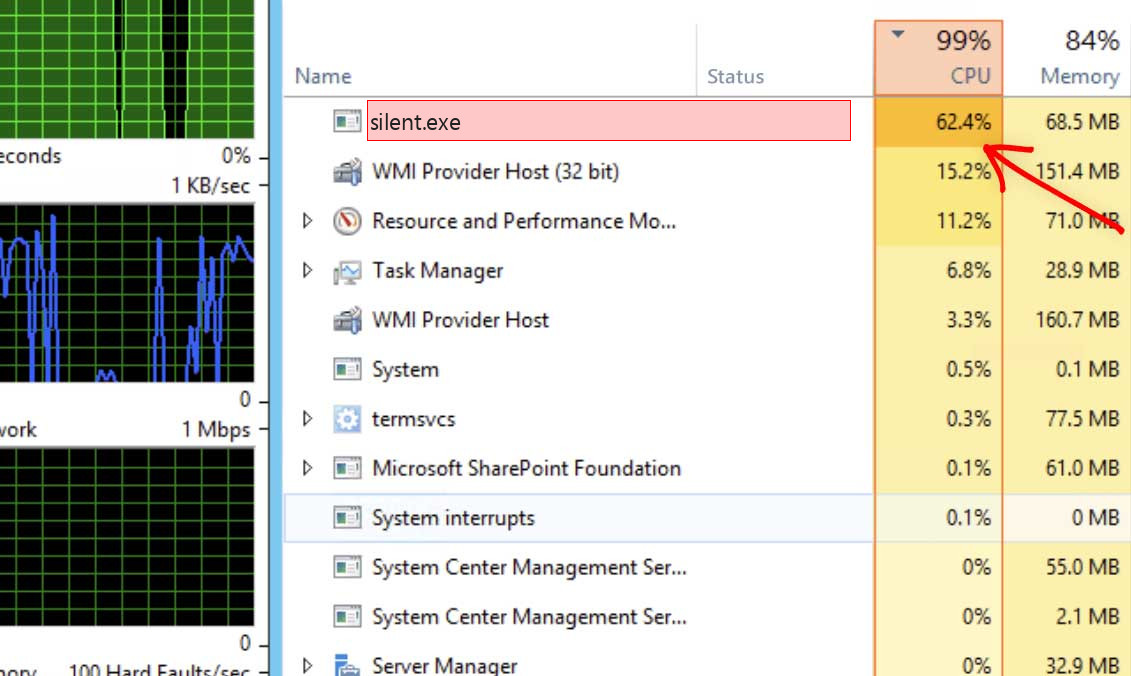
Task: Click the termsvcs service gear icon
Action: pos(348,419)
